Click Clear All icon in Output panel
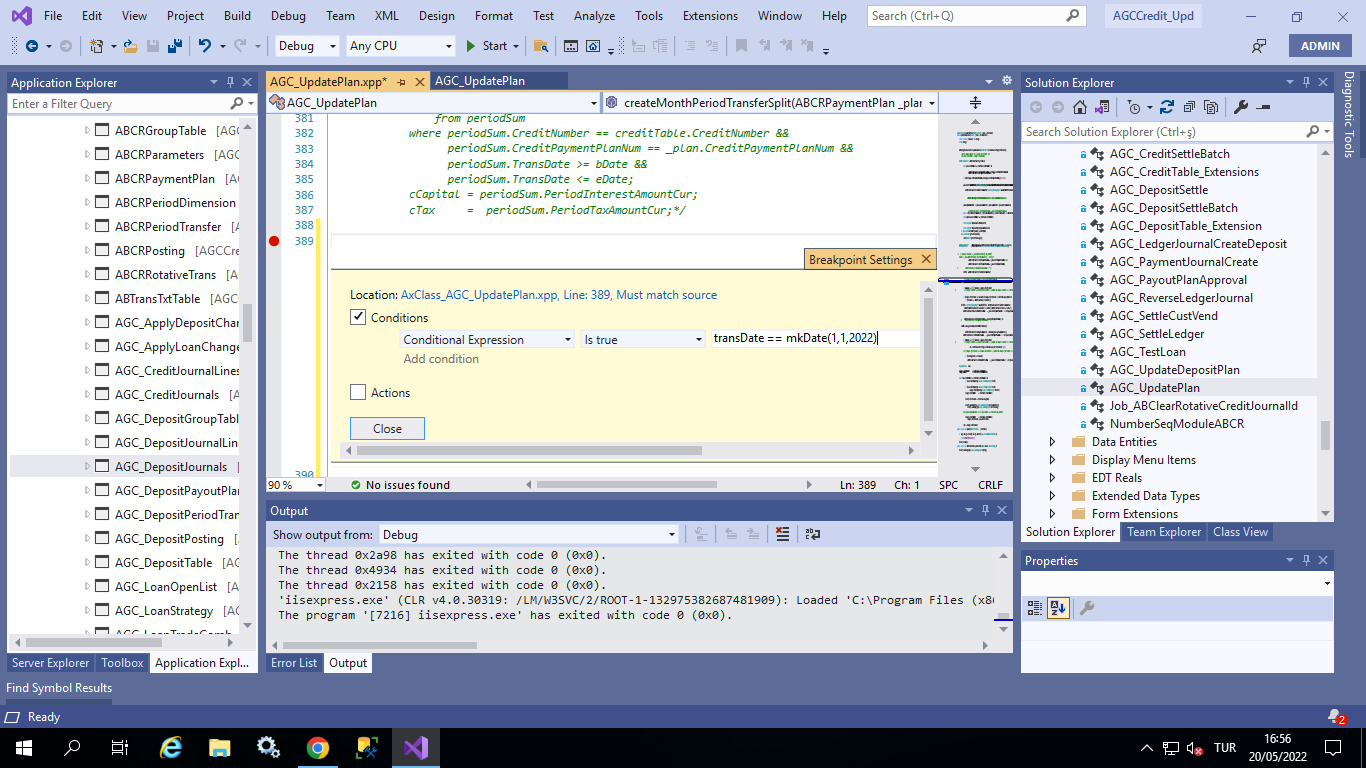Screen dimensions: 1366x768 782,535
